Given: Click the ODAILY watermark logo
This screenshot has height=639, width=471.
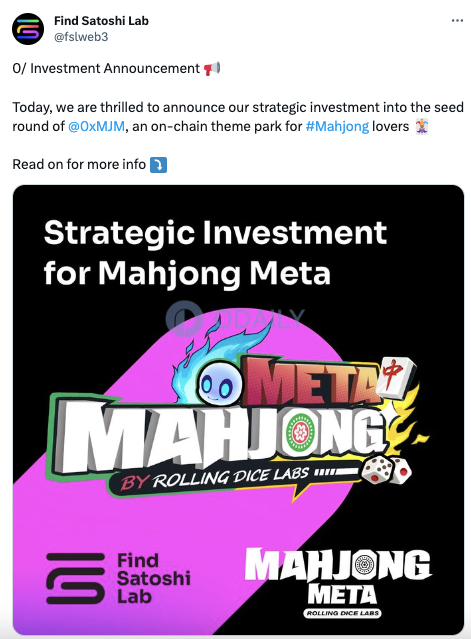Looking at the screenshot, I should tap(235, 319).
